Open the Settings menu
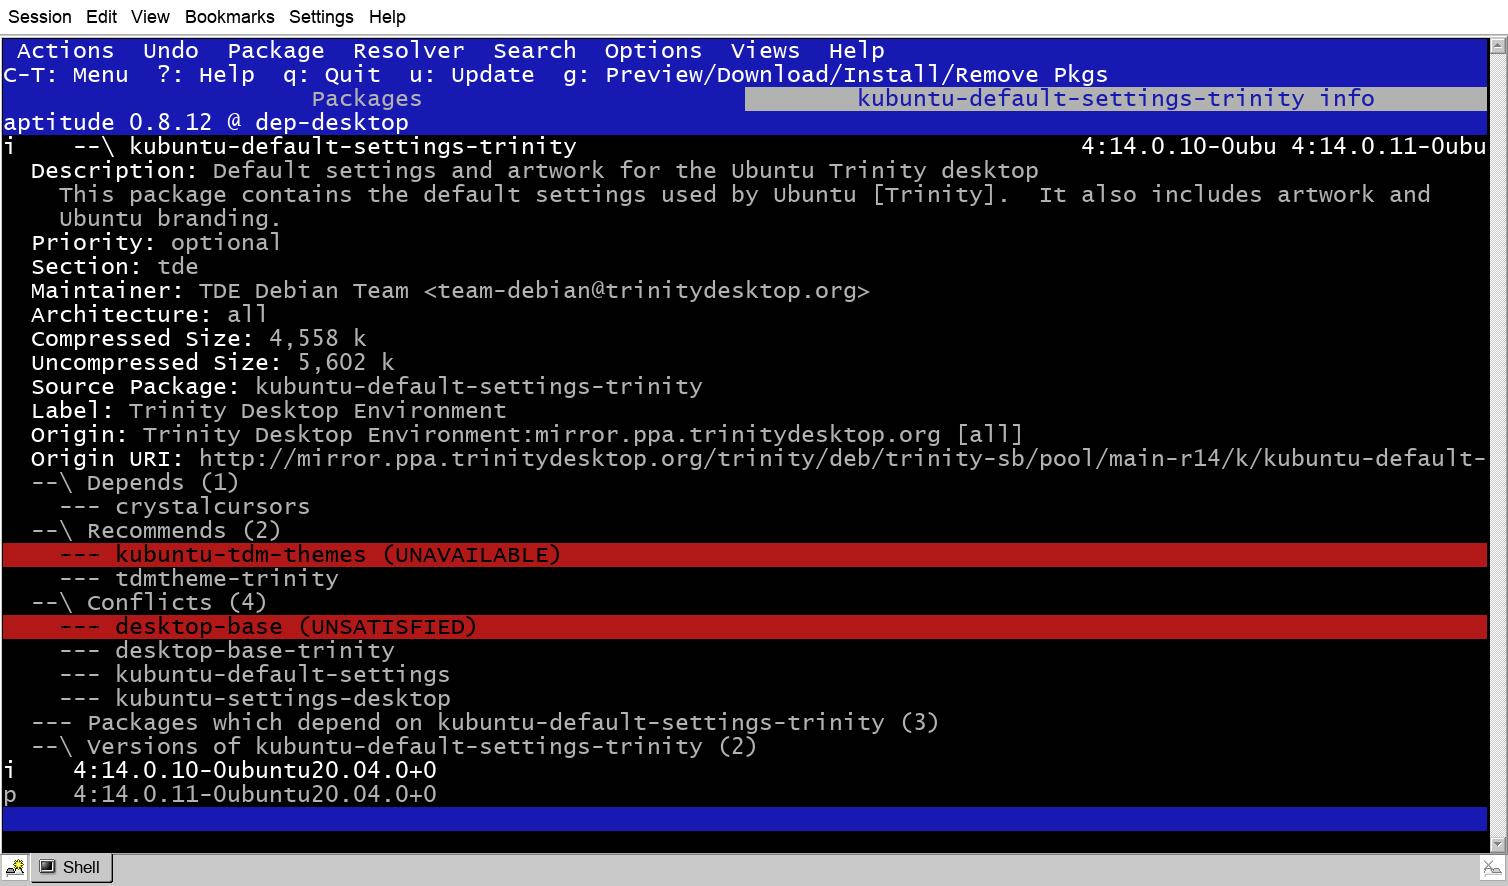The height and width of the screenshot is (886, 1508). click(321, 17)
